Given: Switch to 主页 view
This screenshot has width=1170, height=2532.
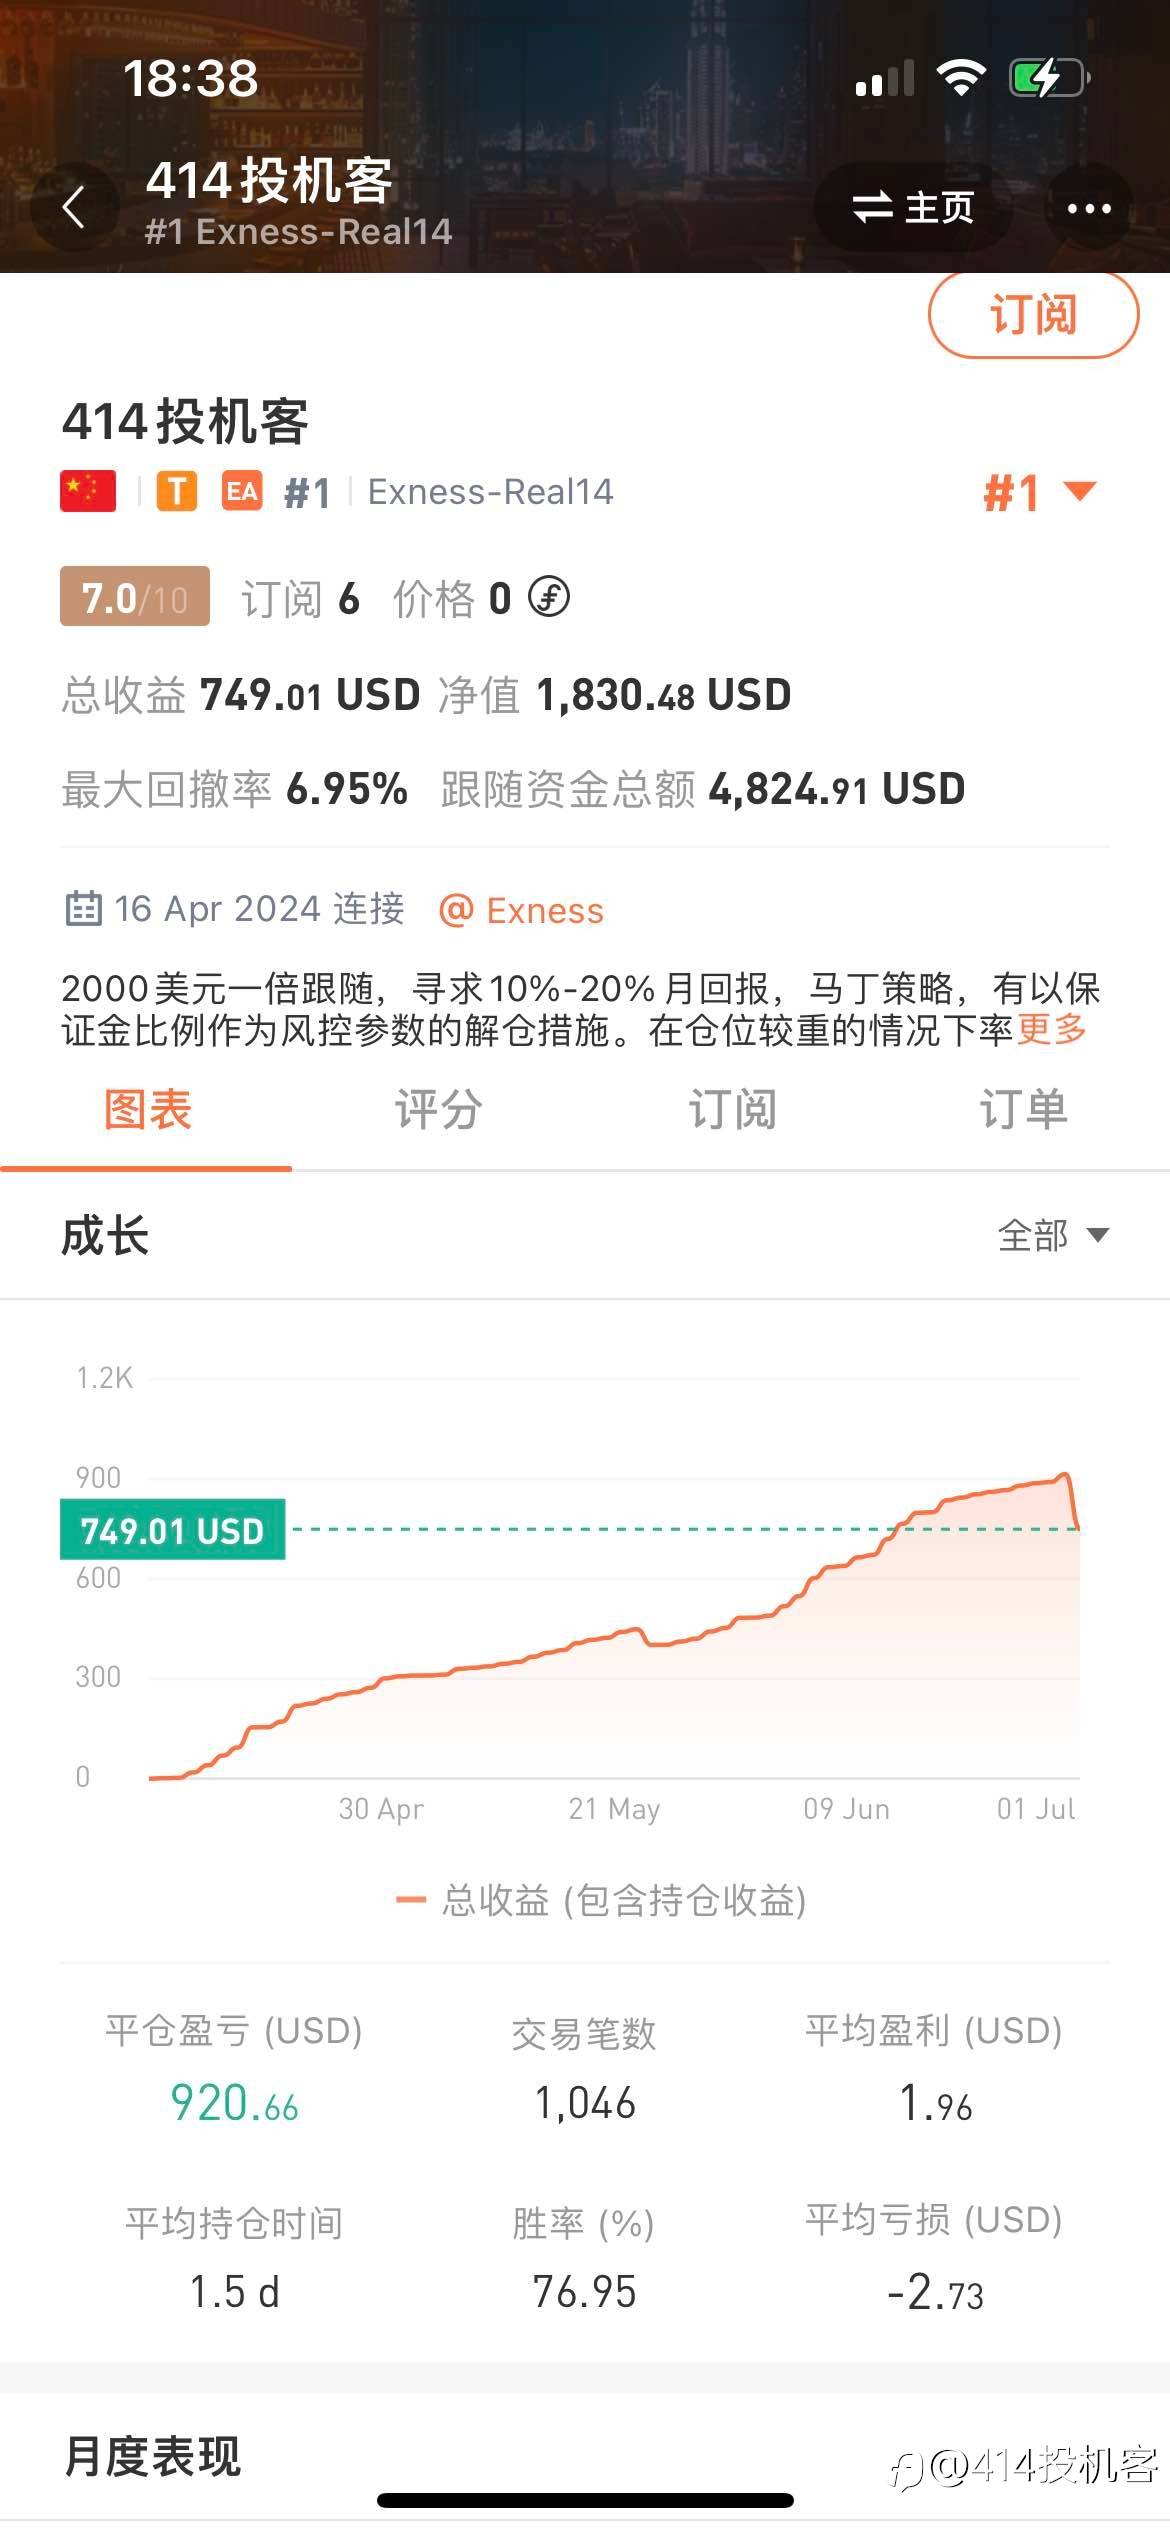Looking at the screenshot, I should click(x=912, y=208).
